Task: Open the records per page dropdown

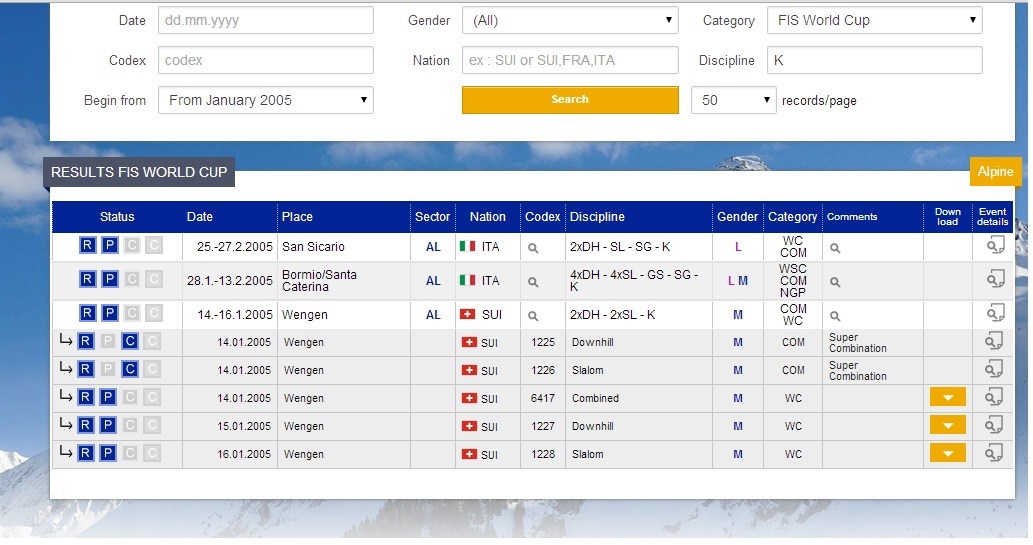Action: coord(733,100)
